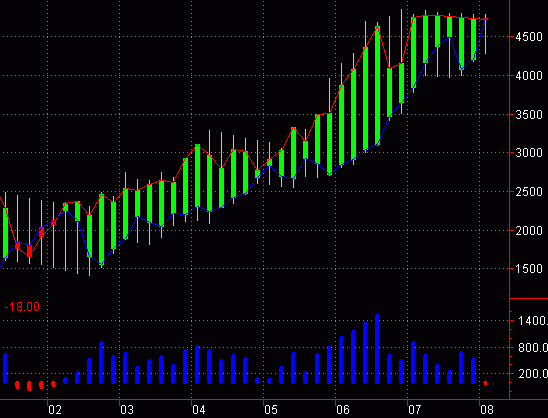The width and height of the screenshot is (548, 418).
Task: Click the 2500 price axis label
Action: 529,192
